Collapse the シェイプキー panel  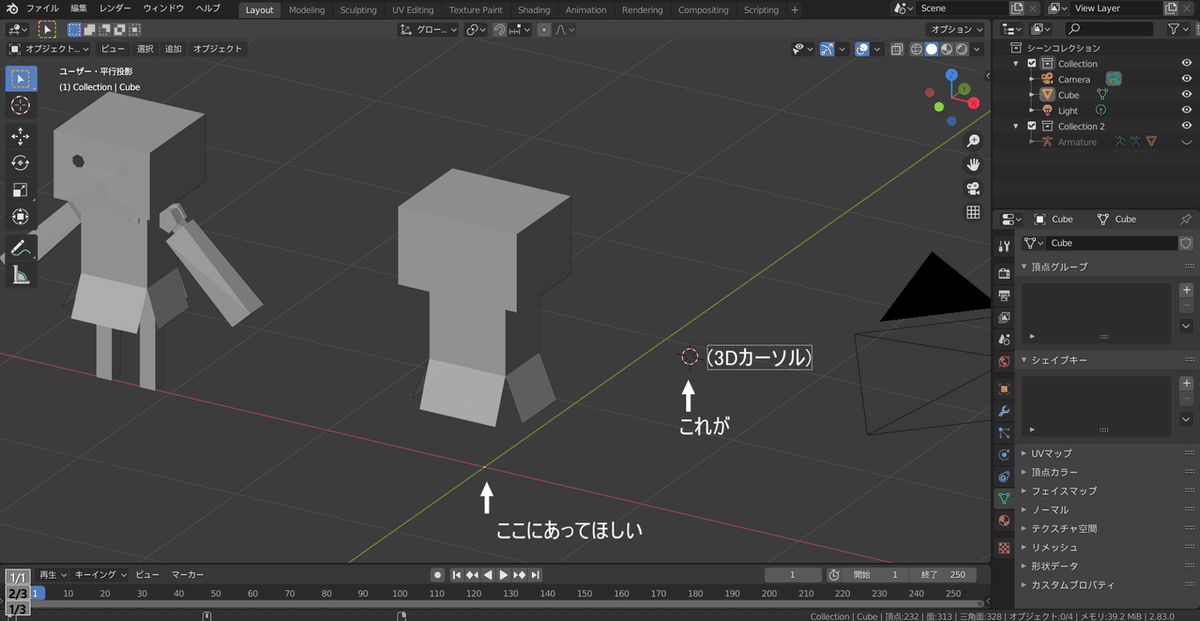pos(1058,360)
